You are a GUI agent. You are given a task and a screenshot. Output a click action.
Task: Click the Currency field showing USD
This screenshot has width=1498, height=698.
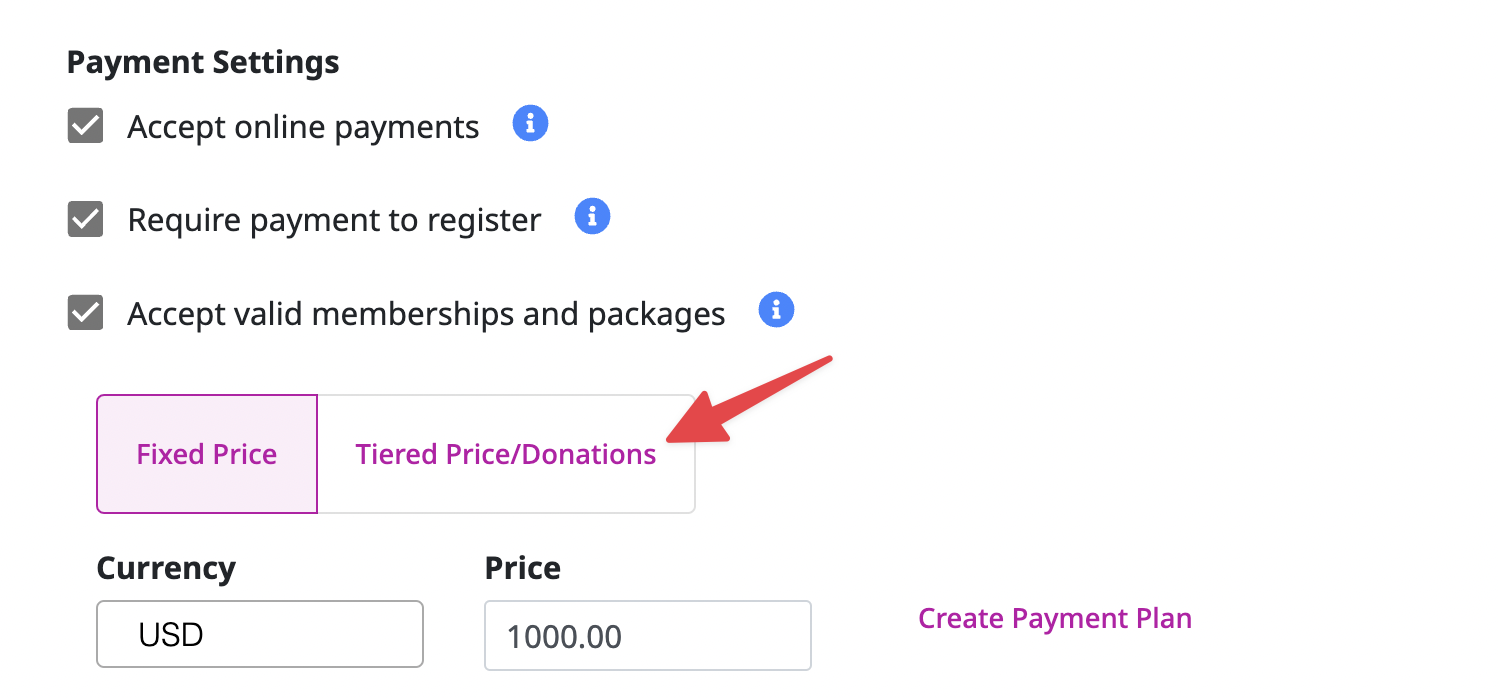click(259, 634)
